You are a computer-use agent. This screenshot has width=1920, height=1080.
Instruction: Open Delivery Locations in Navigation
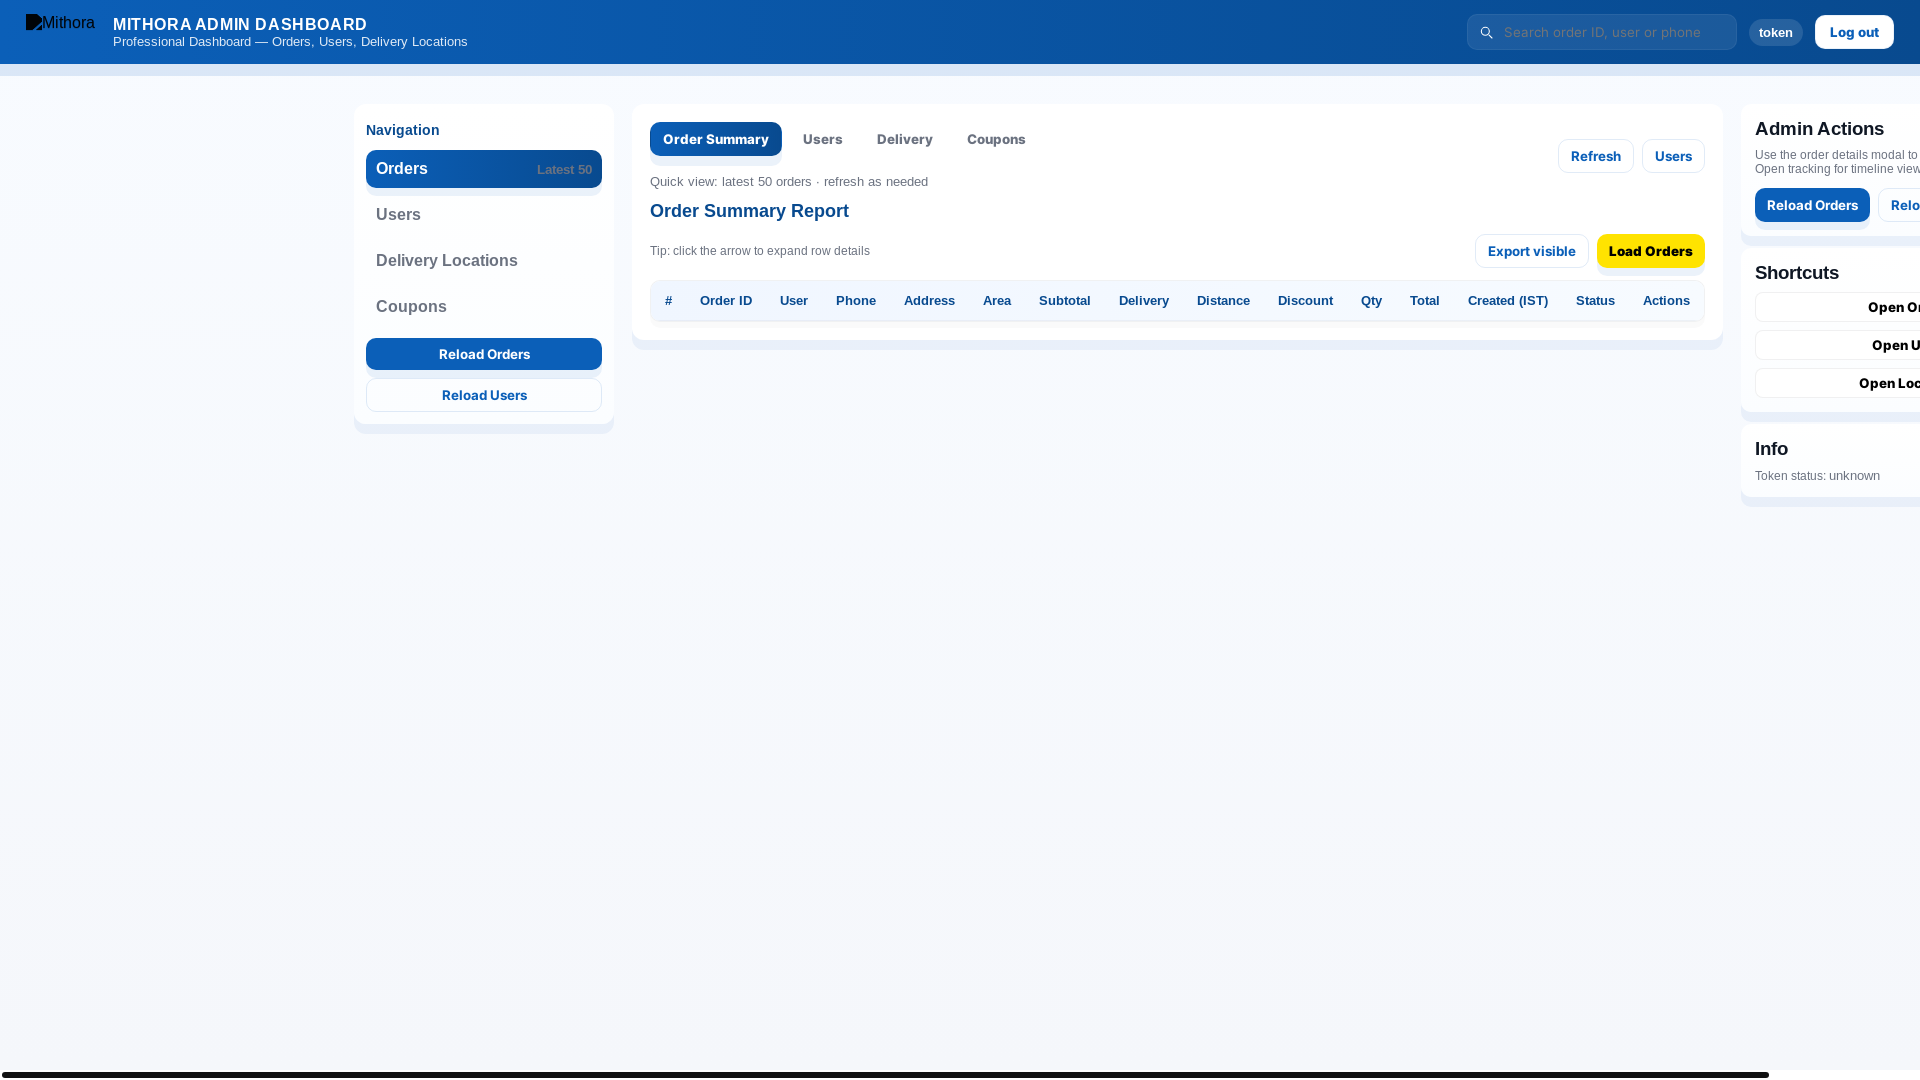(x=484, y=261)
